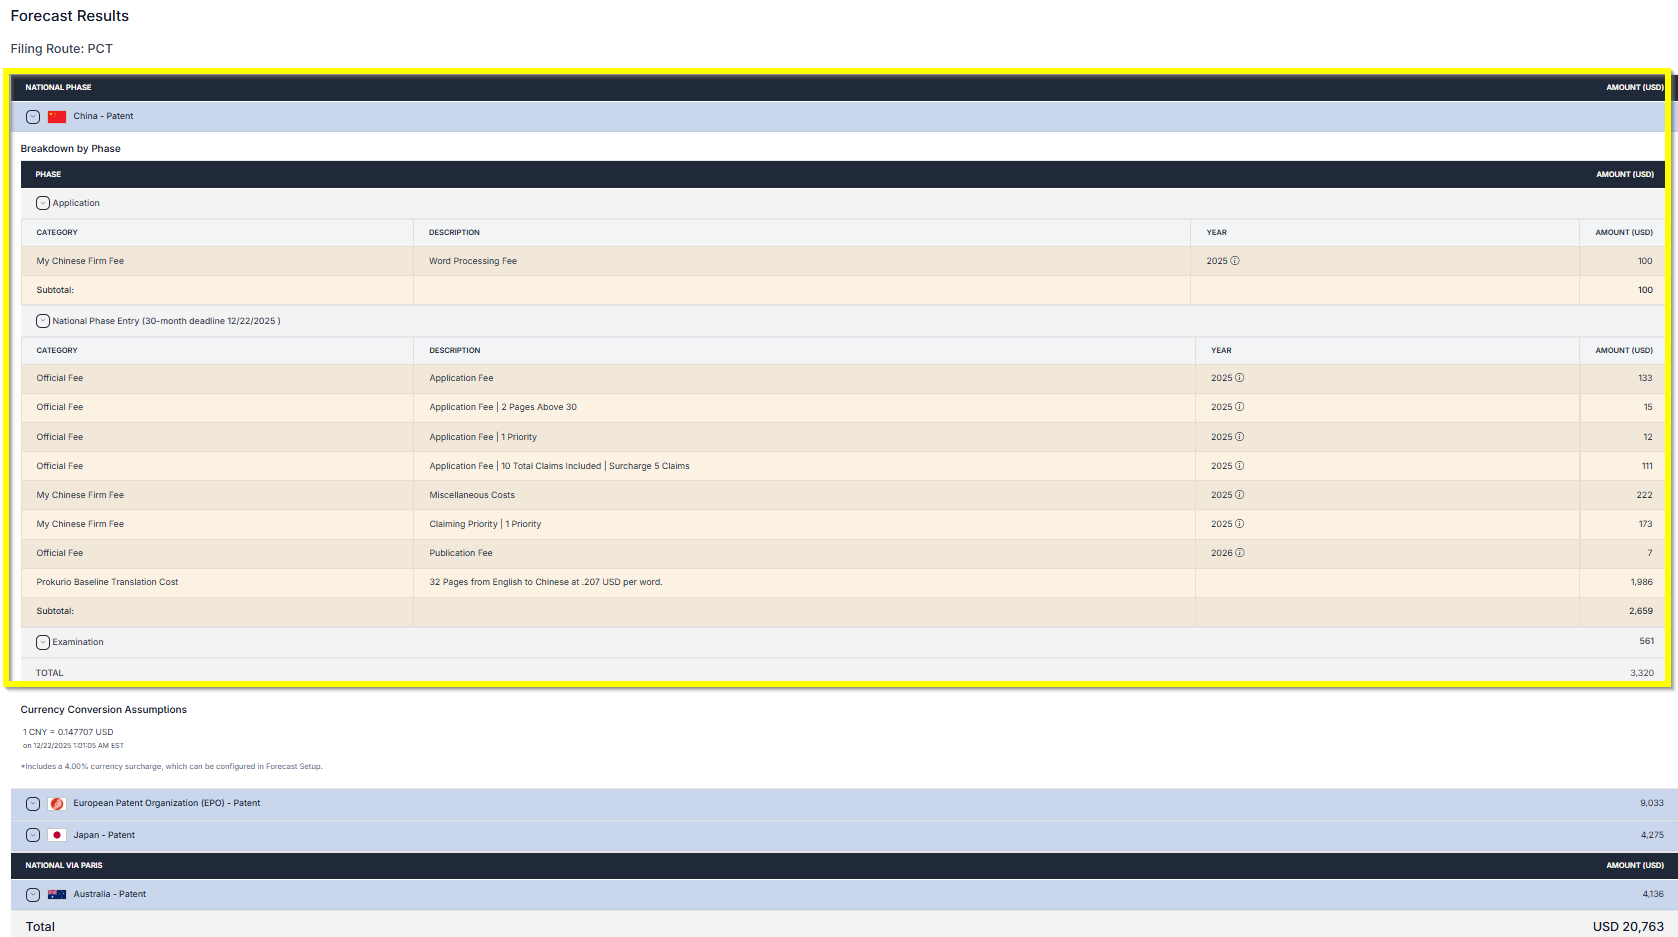Expand European Patent Organization (EPO) row

[x=33, y=804]
